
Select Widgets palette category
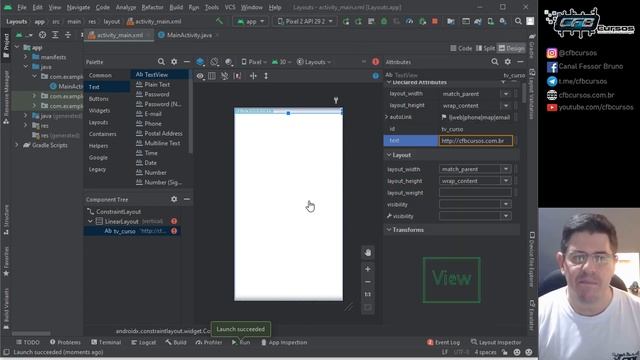click(99, 111)
